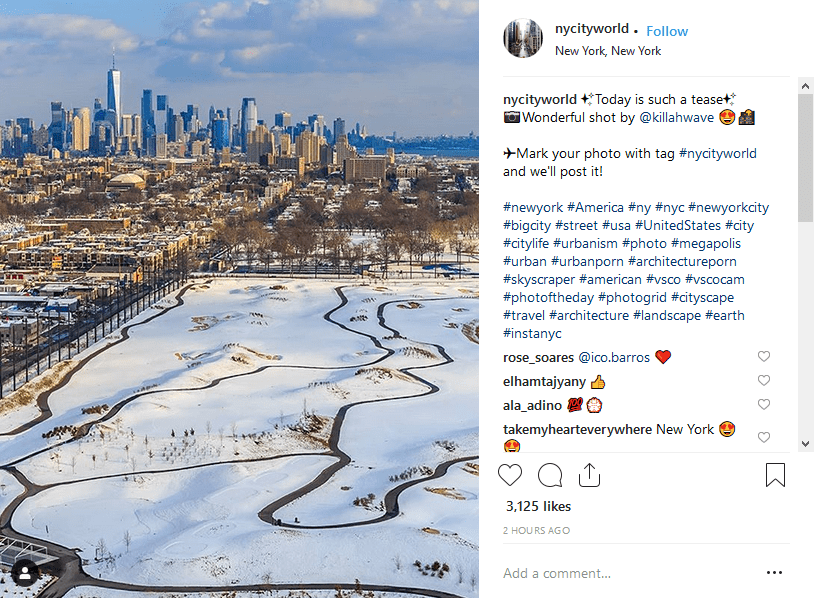
Task: Click the scrollbar down arrow in comments
Action: coord(805,444)
